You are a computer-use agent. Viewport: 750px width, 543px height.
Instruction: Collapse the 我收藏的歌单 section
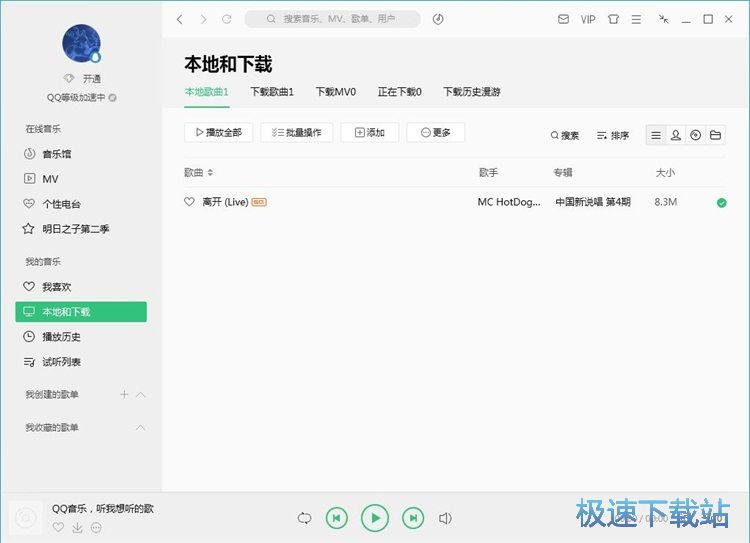[x=141, y=428]
